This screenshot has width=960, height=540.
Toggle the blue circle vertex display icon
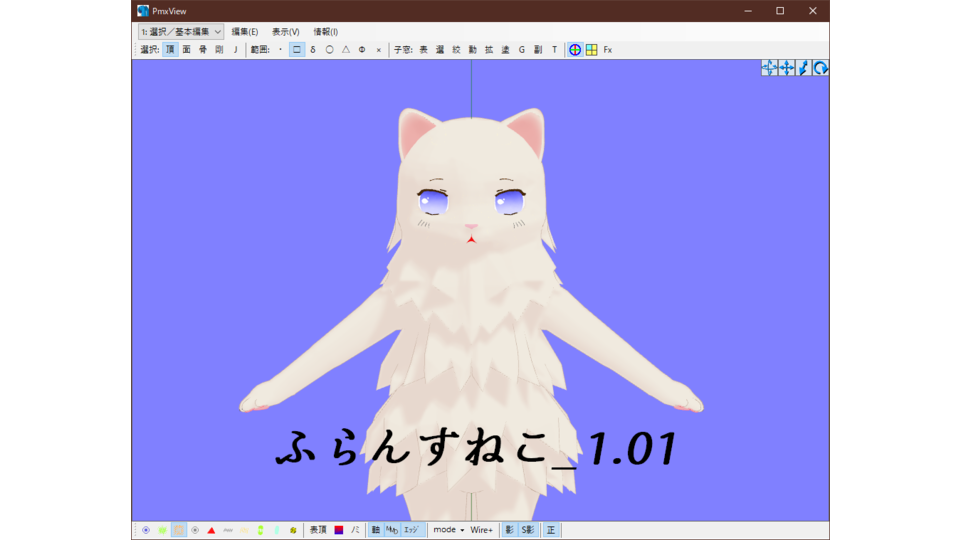pos(146,530)
